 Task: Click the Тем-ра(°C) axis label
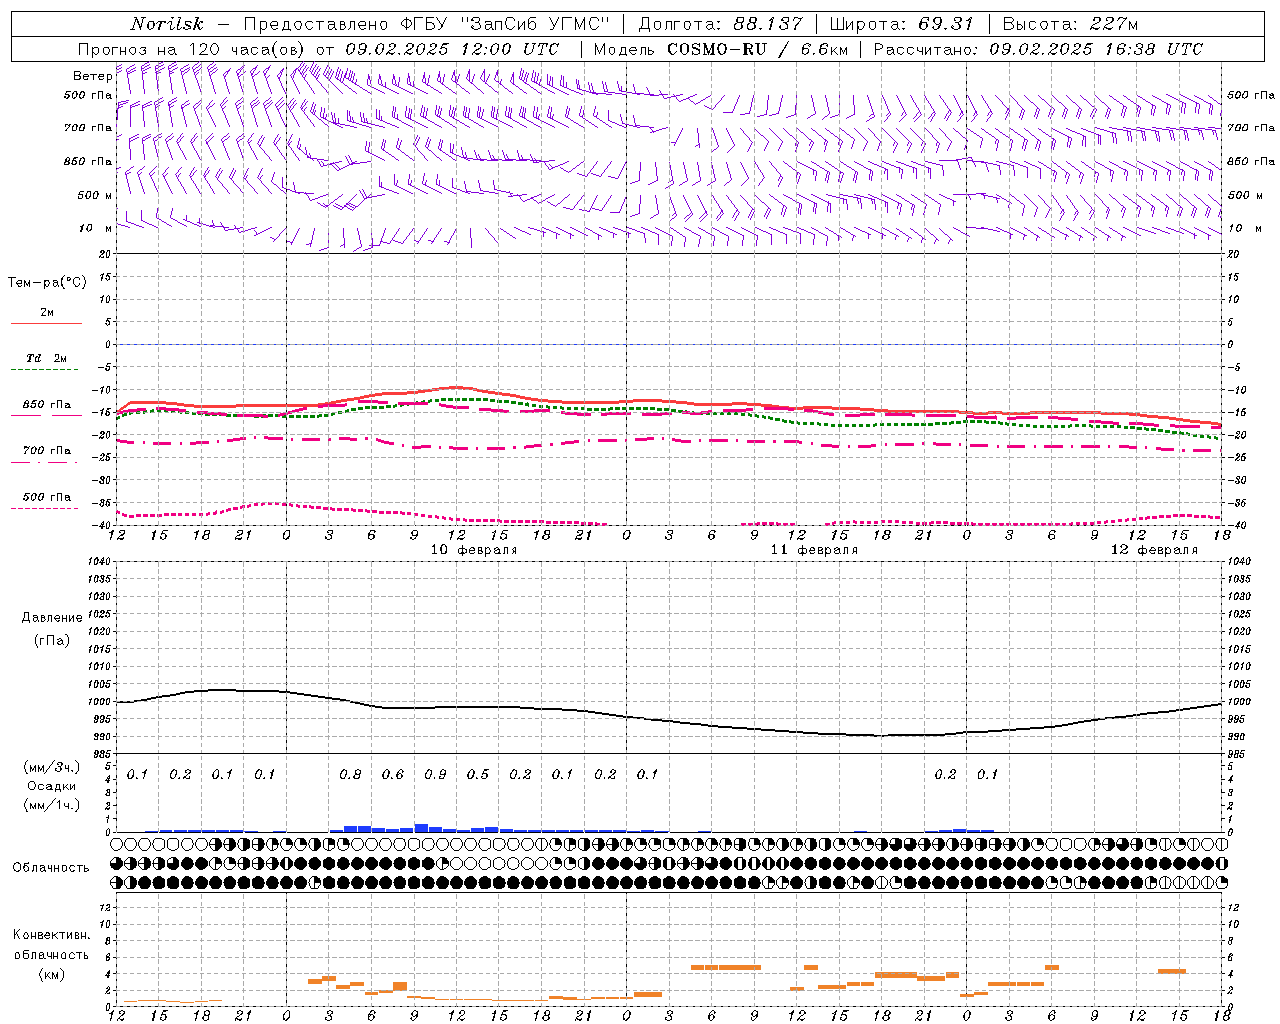tap(47, 283)
